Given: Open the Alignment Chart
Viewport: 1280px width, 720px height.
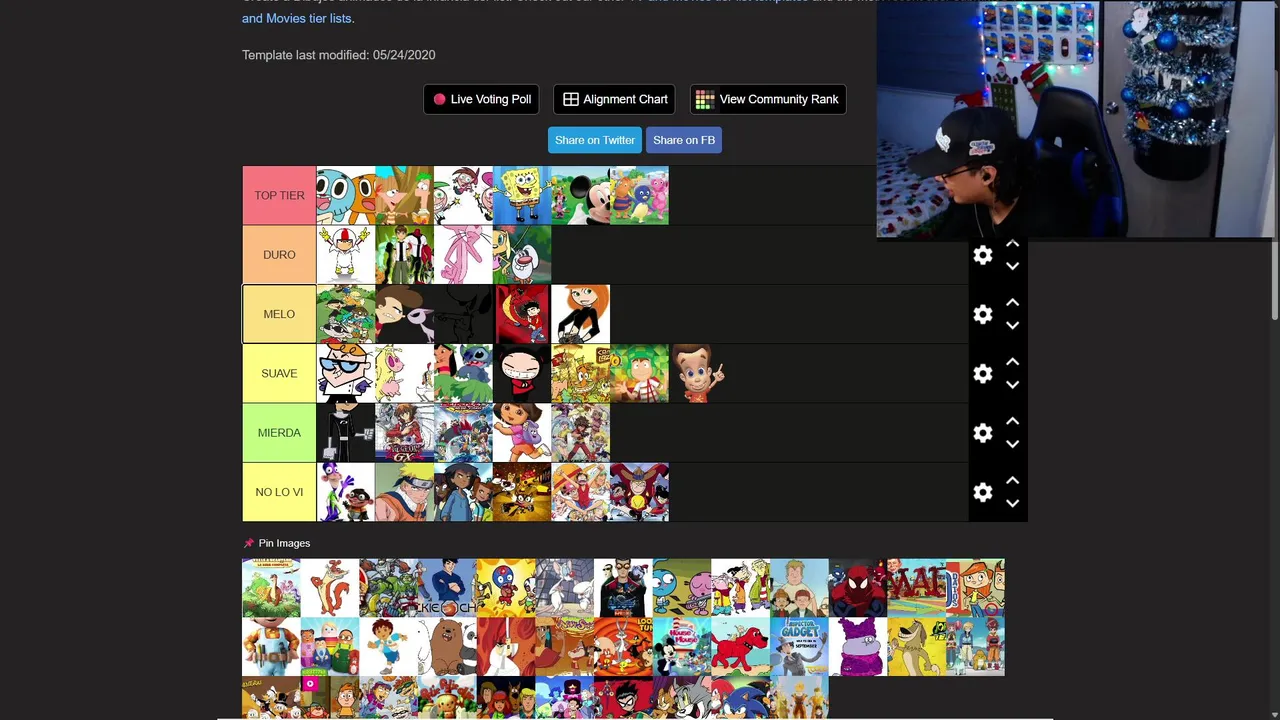Looking at the screenshot, I should [x=614, y=99].
